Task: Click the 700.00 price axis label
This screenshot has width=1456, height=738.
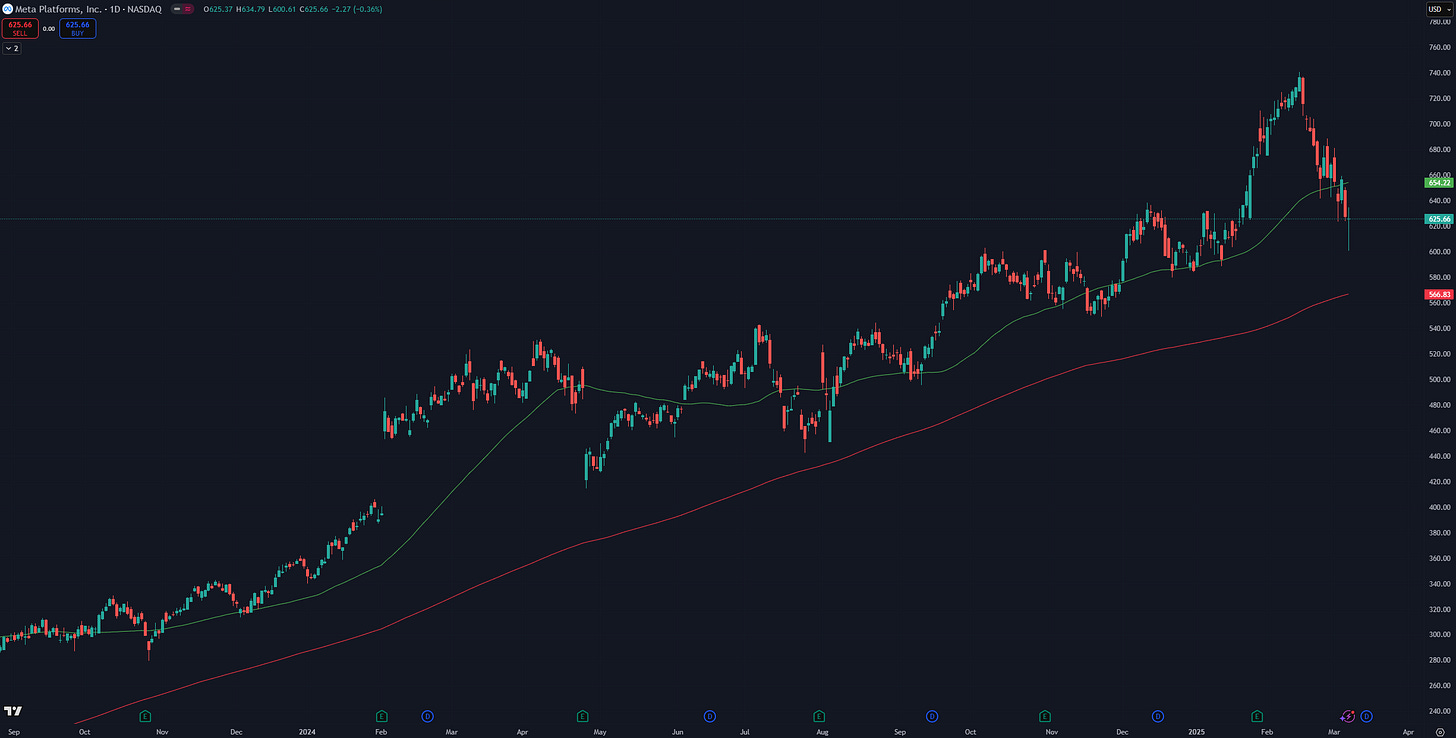Action: tap(1438, 124)
